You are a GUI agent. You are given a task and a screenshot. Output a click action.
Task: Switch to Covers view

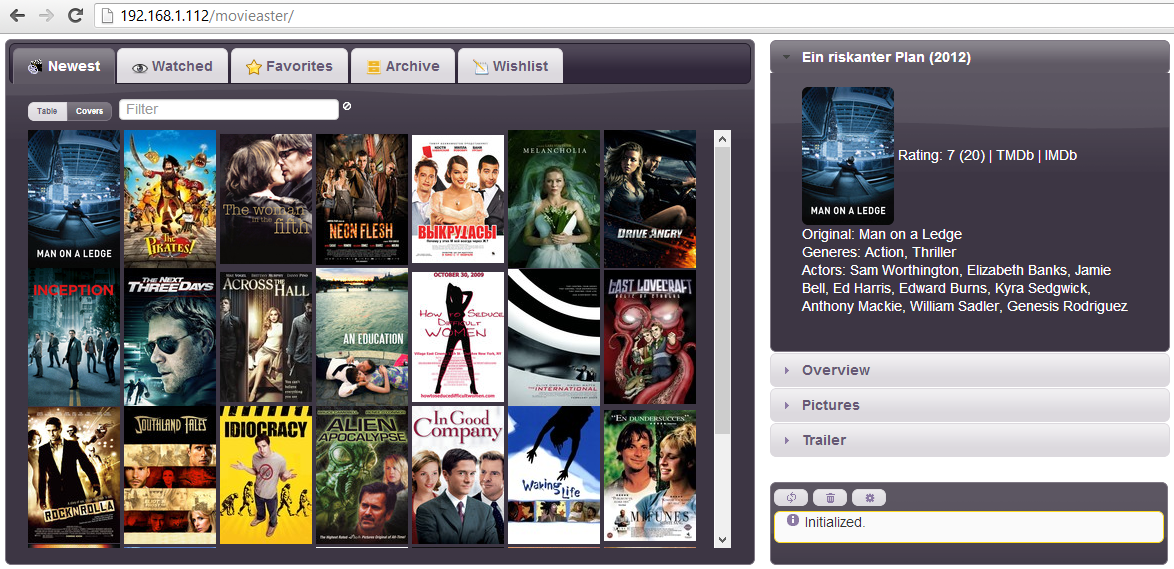89,111
